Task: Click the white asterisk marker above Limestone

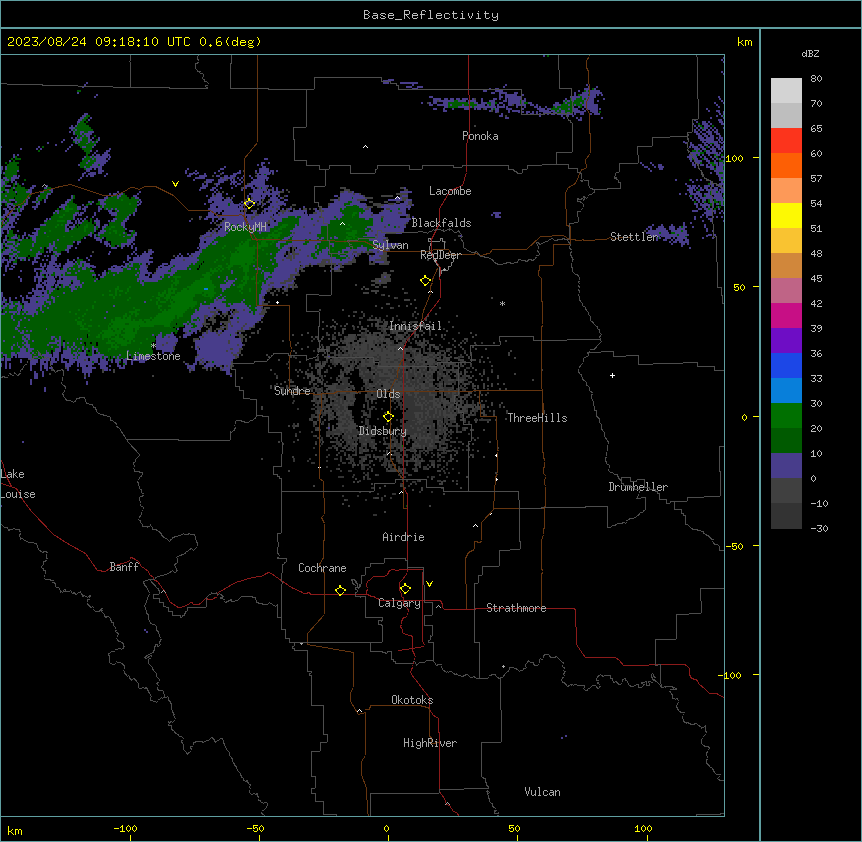Action: point(153,346)
